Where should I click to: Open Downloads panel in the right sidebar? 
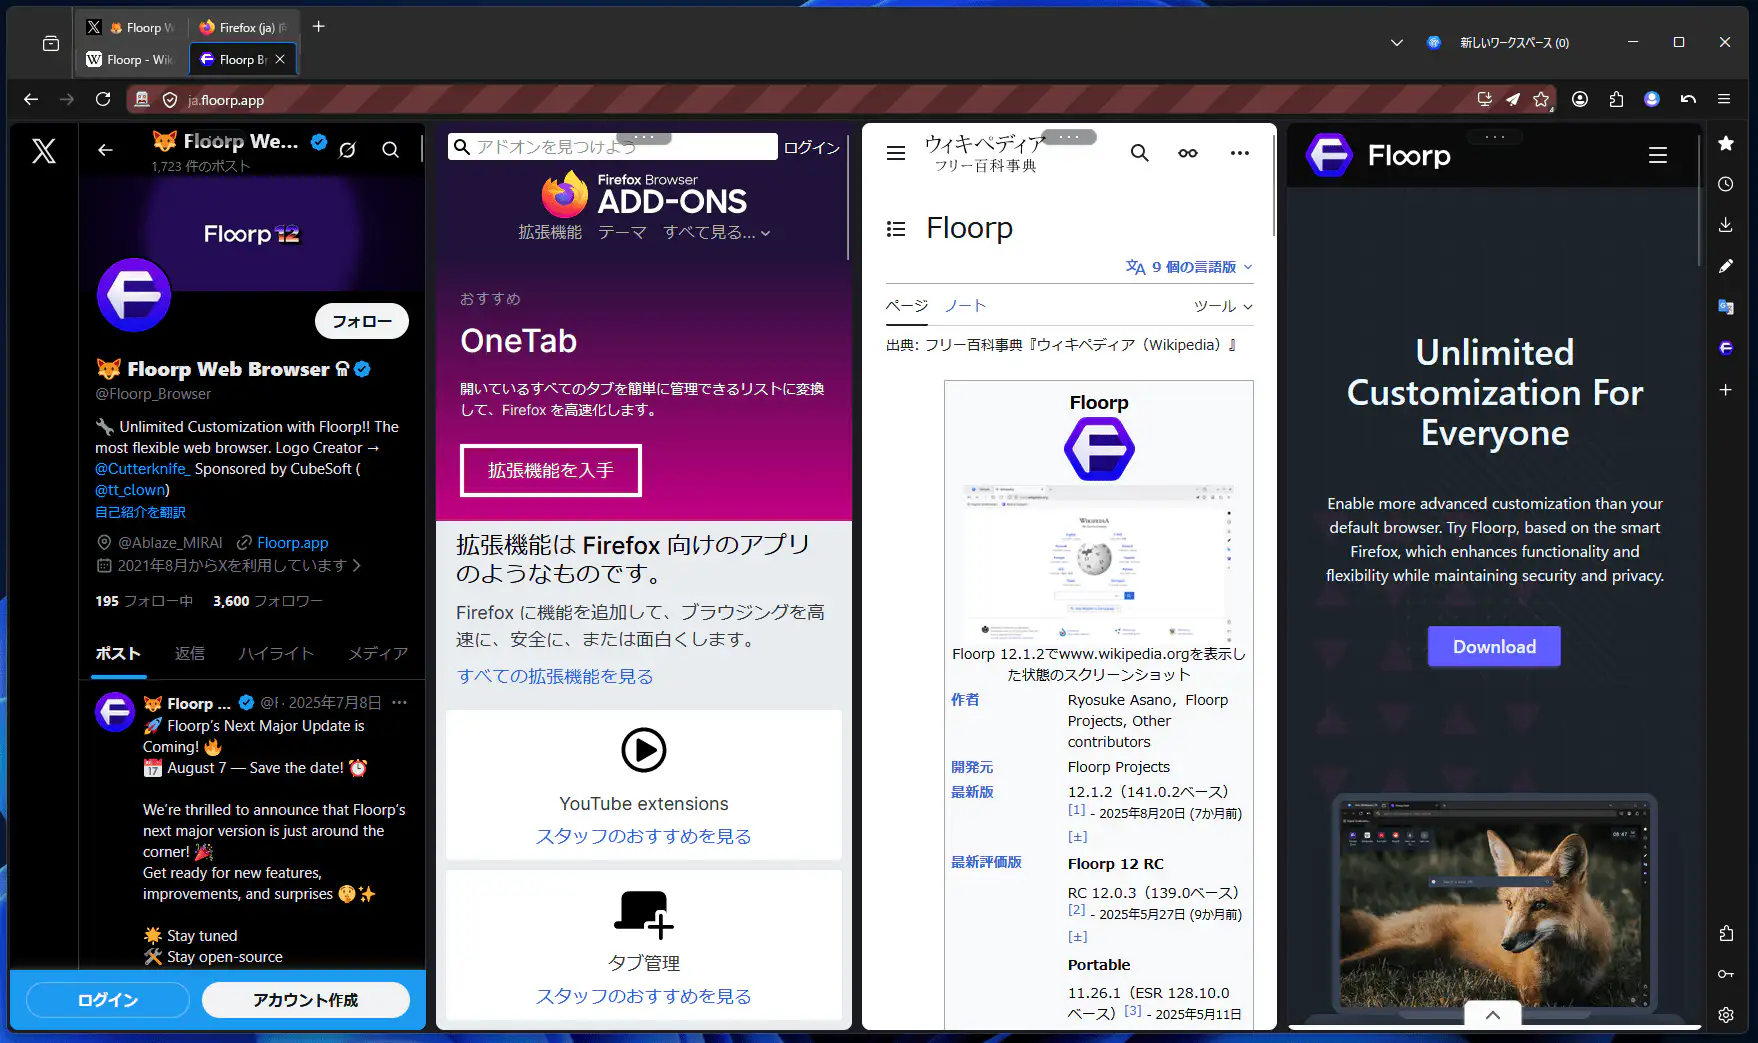click(1725, 225)
